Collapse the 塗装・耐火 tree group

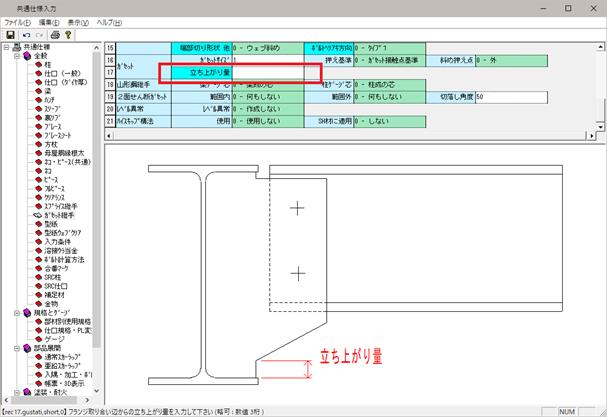tap(17, 392)
